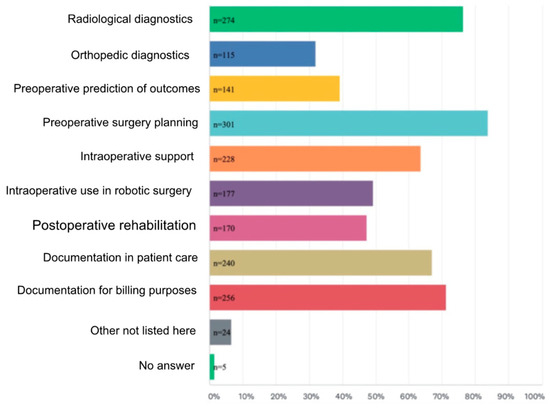Select the purple robotic surgery bar
Viewport: 550px width, 408px height.
tap(291, 193)
